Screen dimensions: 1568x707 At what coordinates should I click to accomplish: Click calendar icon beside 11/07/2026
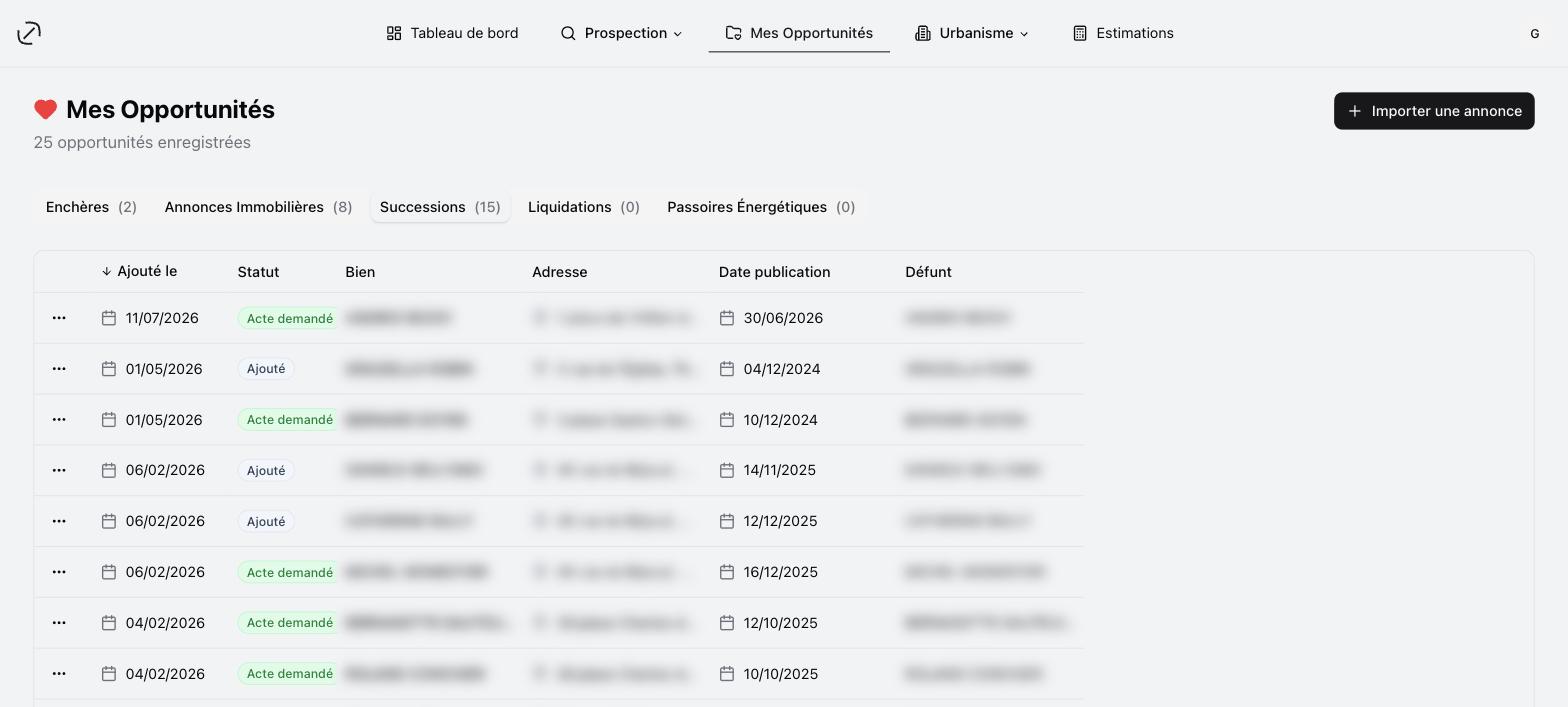(x=109, y=318)
